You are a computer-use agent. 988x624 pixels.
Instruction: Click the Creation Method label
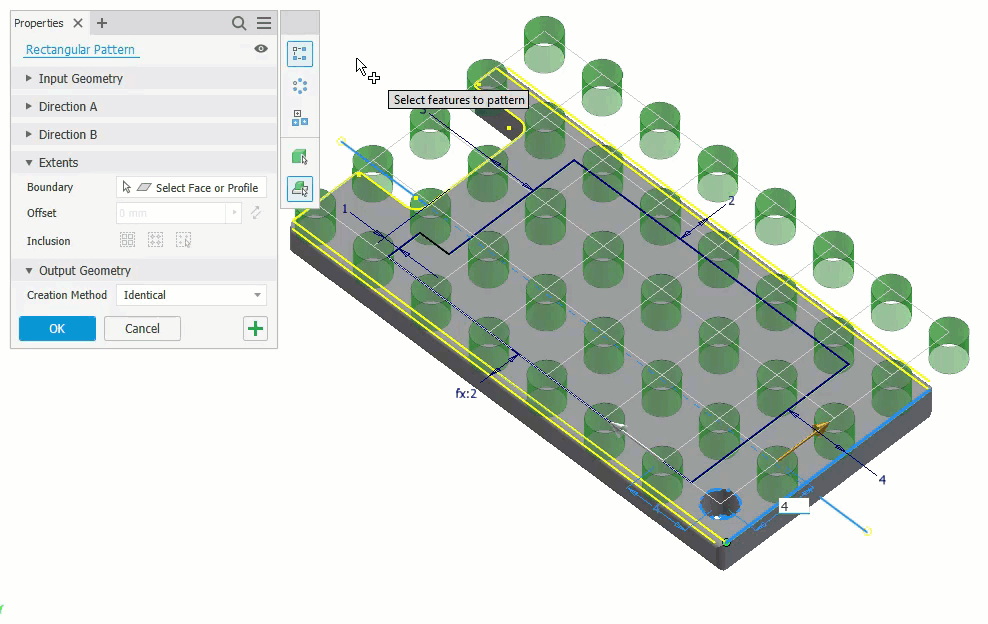67,295
